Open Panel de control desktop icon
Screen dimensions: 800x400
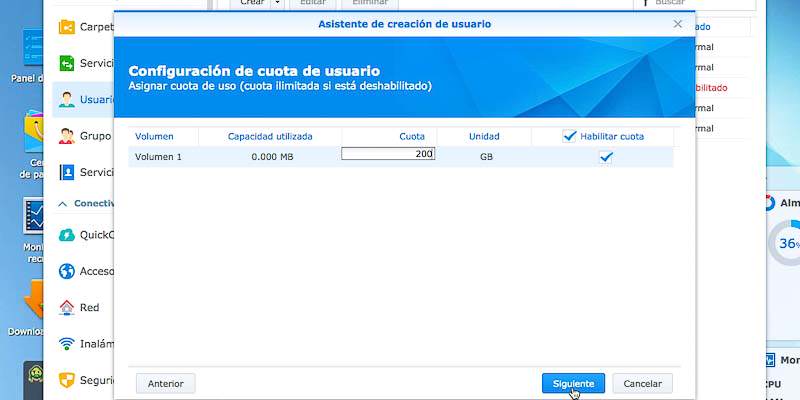(33, 47)
